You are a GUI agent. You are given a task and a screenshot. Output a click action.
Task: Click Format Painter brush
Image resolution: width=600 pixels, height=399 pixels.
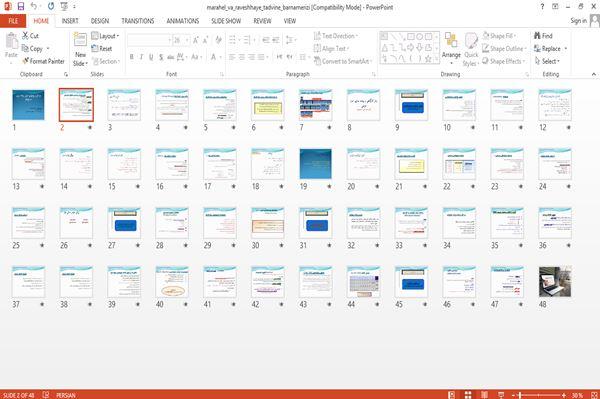25,61
